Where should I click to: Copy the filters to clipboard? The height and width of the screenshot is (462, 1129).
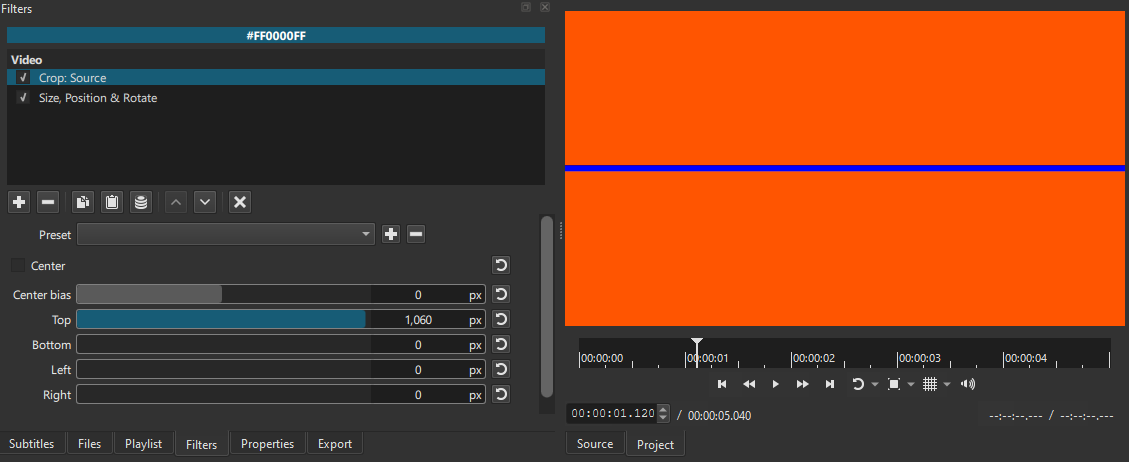tap(83, 202)
